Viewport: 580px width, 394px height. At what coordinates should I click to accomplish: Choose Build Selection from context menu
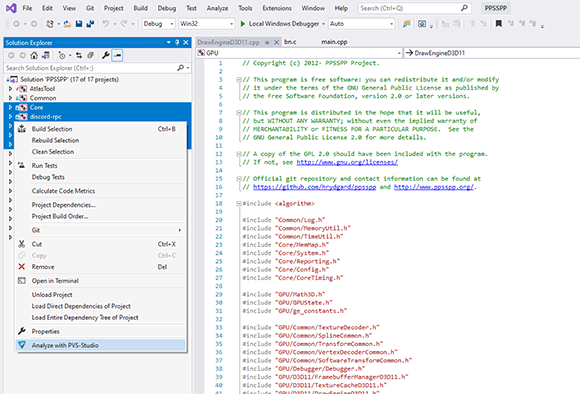pos(100,129)
